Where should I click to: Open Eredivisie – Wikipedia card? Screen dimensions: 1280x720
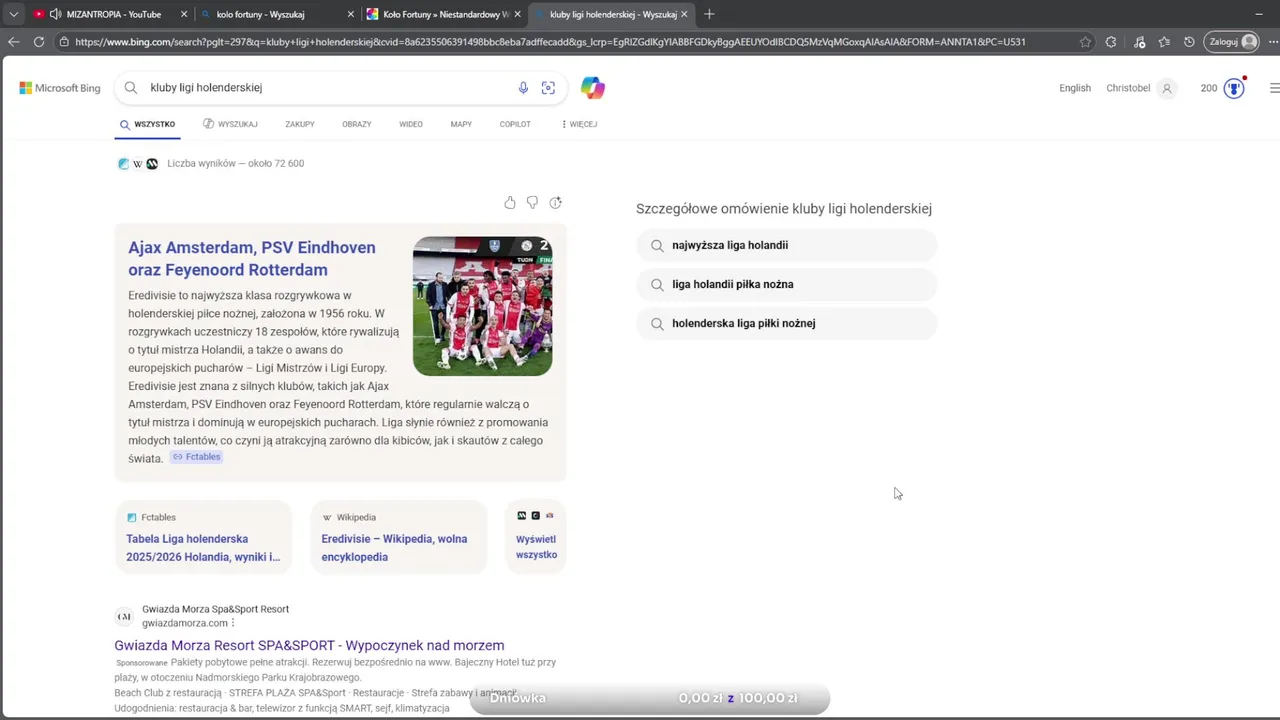398,538
